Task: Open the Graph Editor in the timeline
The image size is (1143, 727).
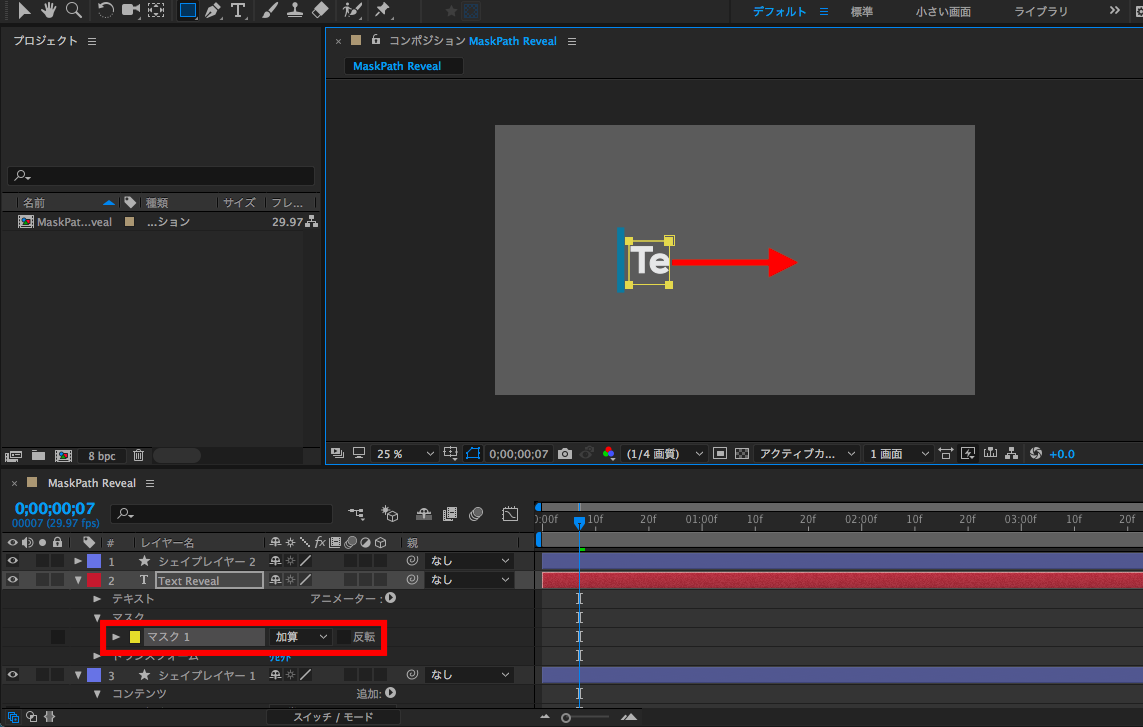Action: [x=510, y=514]
